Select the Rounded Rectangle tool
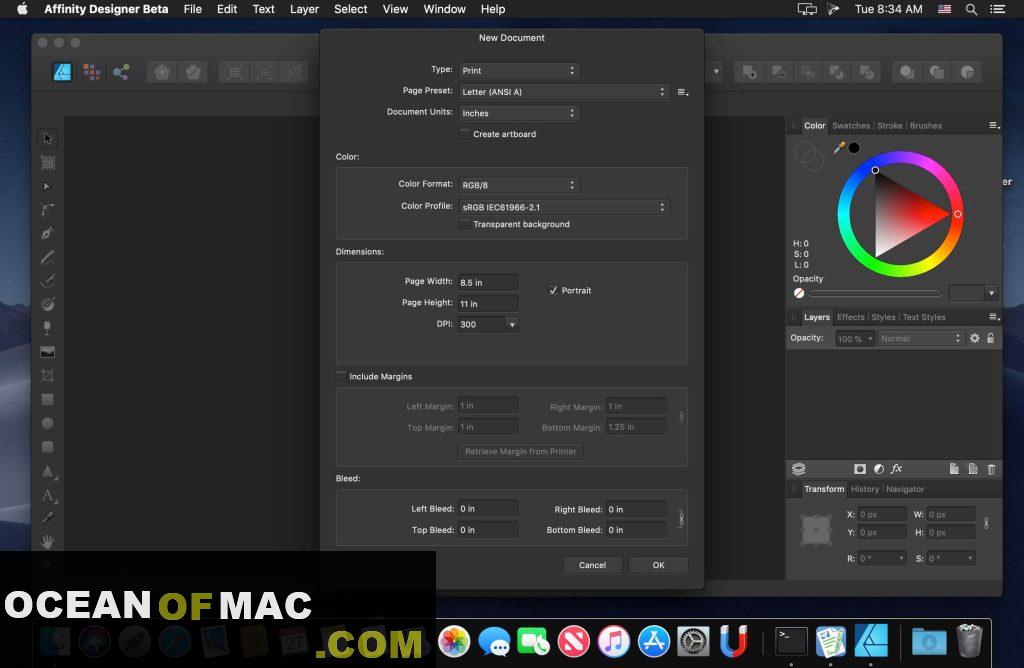The width and height of the screenshot is (1024, 668). 47,447
